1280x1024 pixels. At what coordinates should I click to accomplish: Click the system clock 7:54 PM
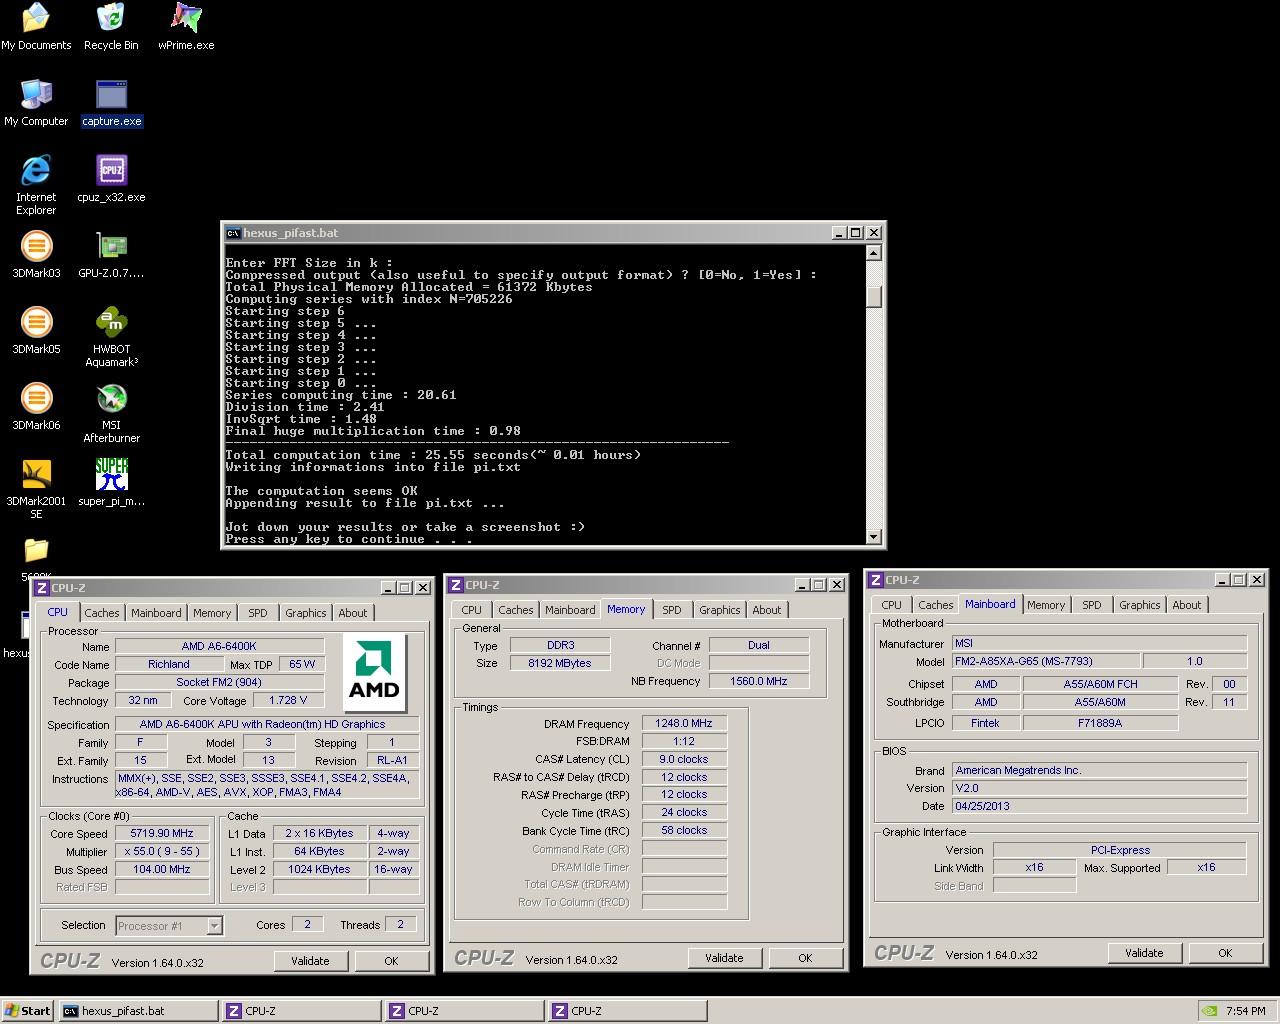click(1245, 1011)
